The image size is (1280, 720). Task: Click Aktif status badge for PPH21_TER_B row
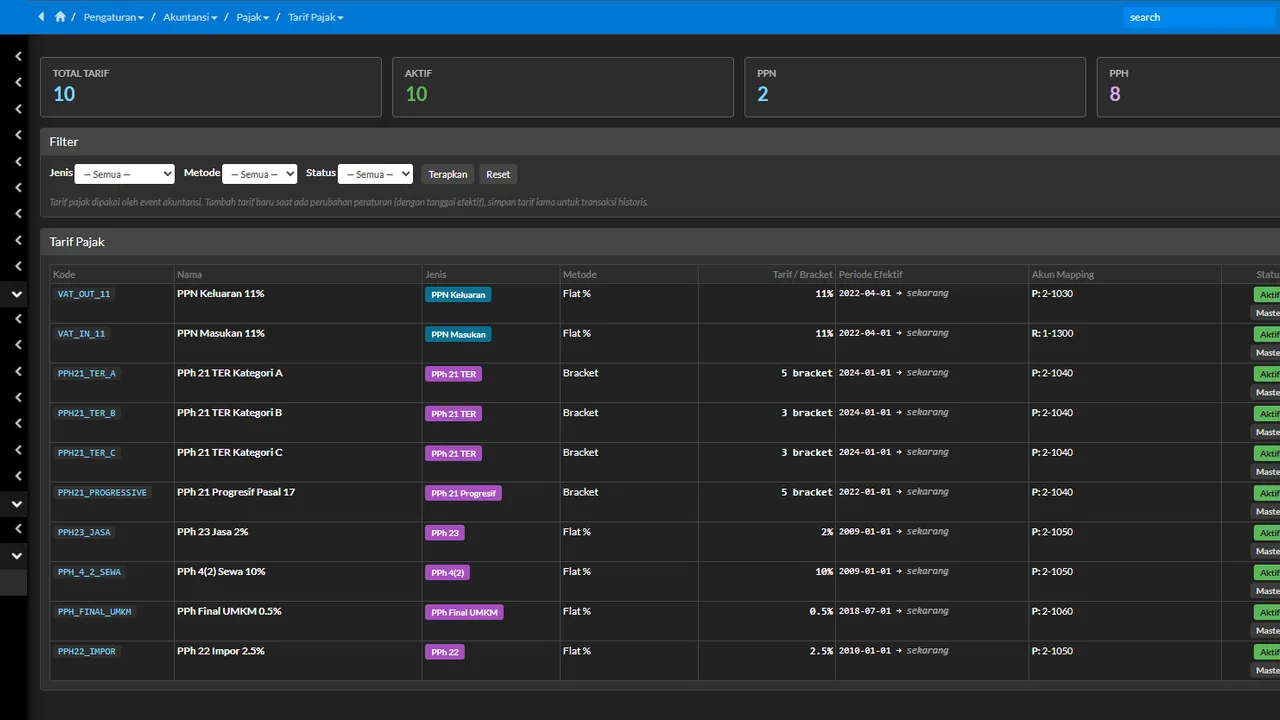[1267, 414]
